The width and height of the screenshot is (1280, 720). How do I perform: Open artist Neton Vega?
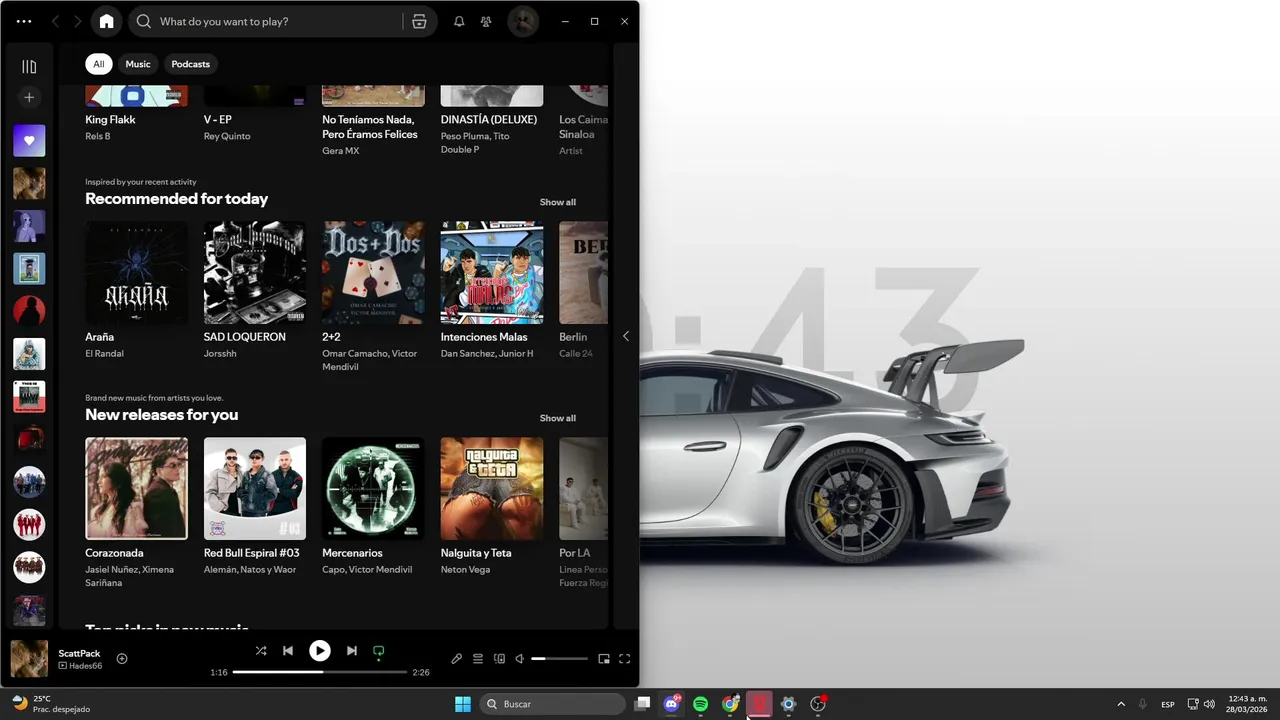465,570
